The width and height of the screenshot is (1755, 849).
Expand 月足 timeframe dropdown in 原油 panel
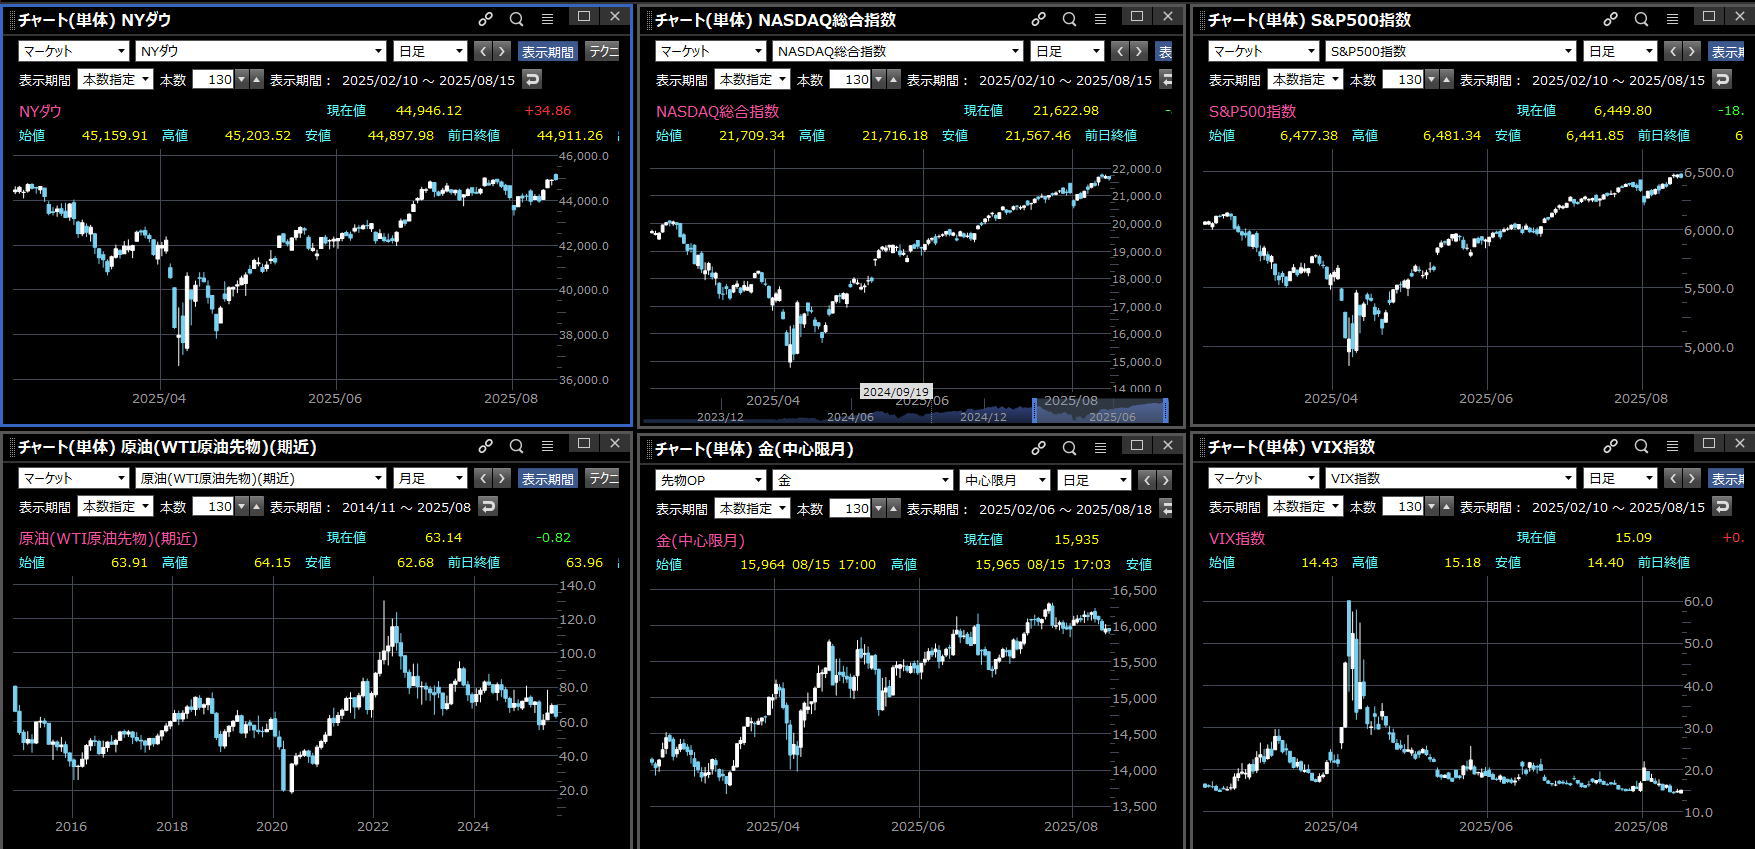[x=430, y=478]
